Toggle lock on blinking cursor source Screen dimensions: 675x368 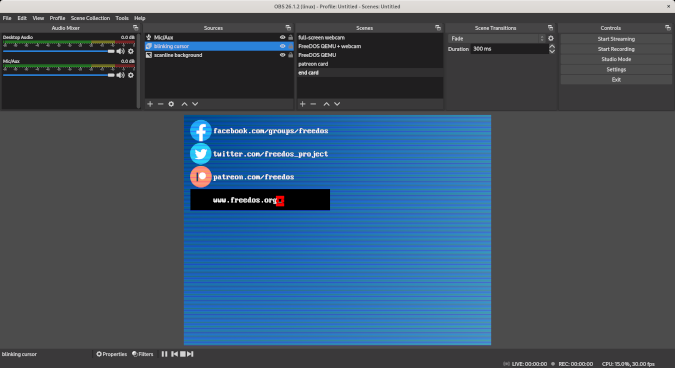(x=291, y=46)
